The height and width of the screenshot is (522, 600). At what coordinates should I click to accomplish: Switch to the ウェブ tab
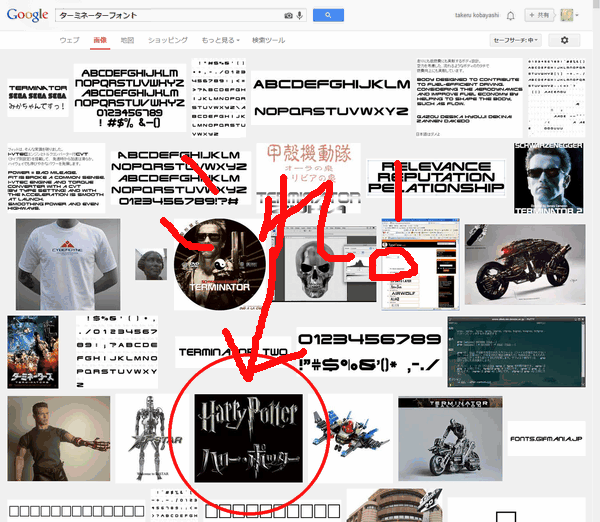pos(70,40)
